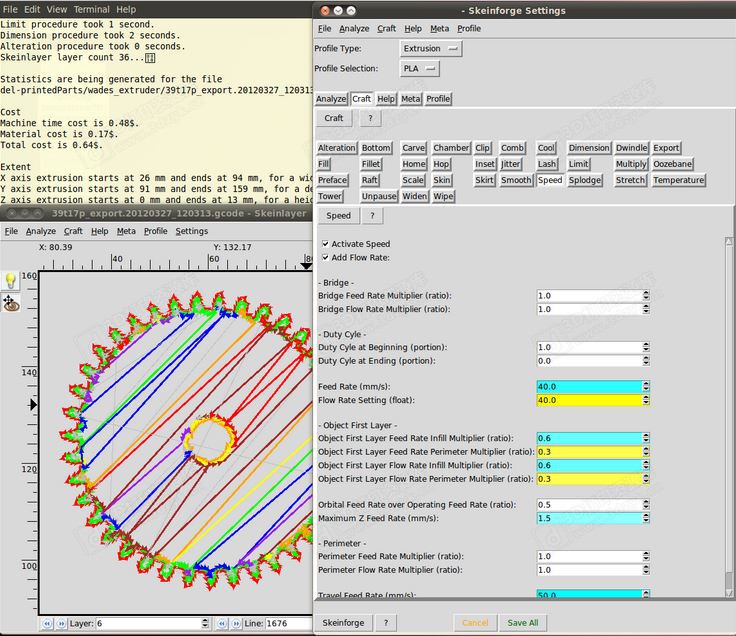This screenshot has height=636, width=736.
Task: Select the Raft tab
Action: tap(371, 180)
